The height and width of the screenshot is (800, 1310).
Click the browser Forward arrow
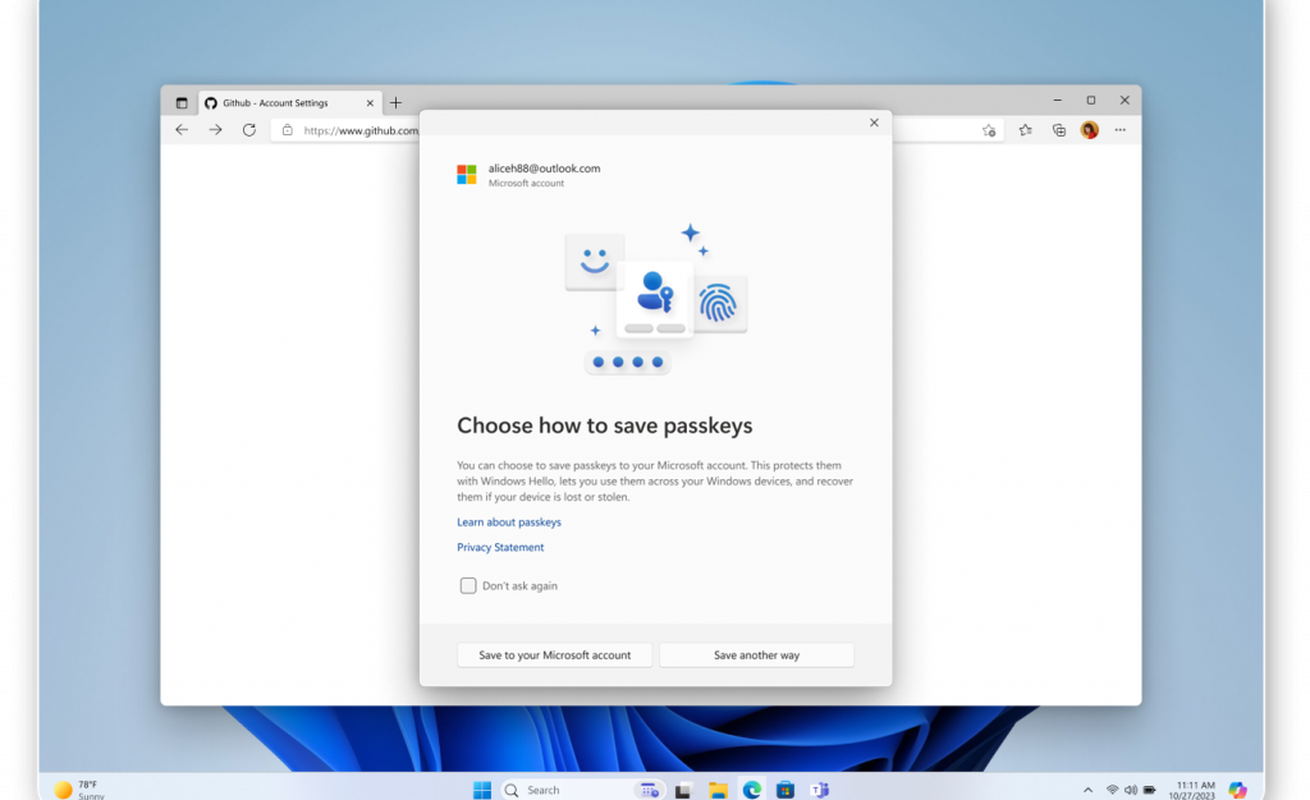click(x=215, y=130)
